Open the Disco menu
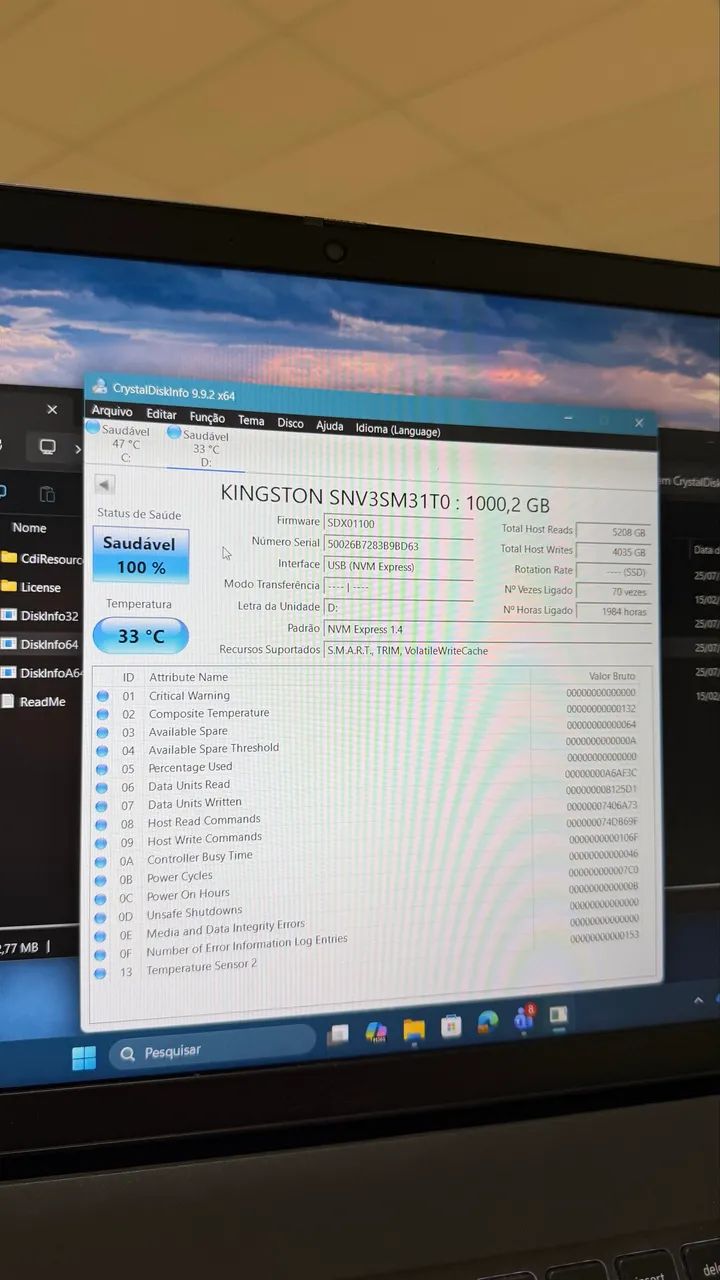The height and width of the screenshot is (1280, 720). tap(290, 423)
